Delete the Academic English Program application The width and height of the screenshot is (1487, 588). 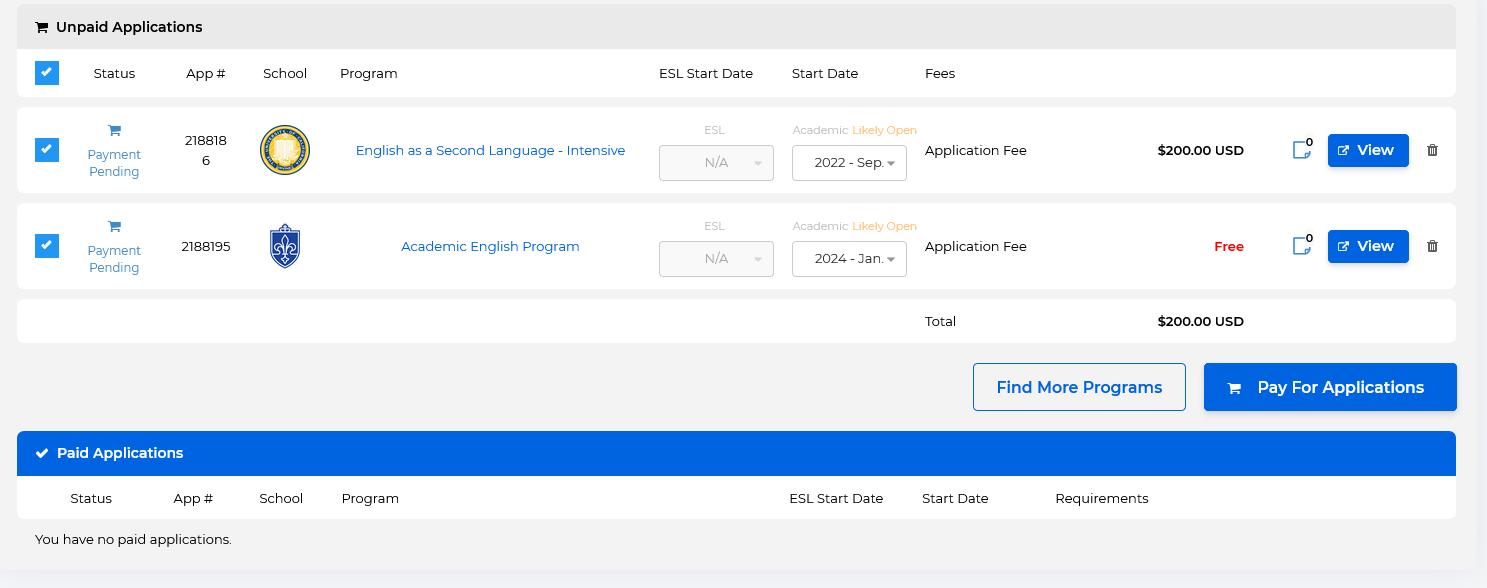[x=1432, y=246]
